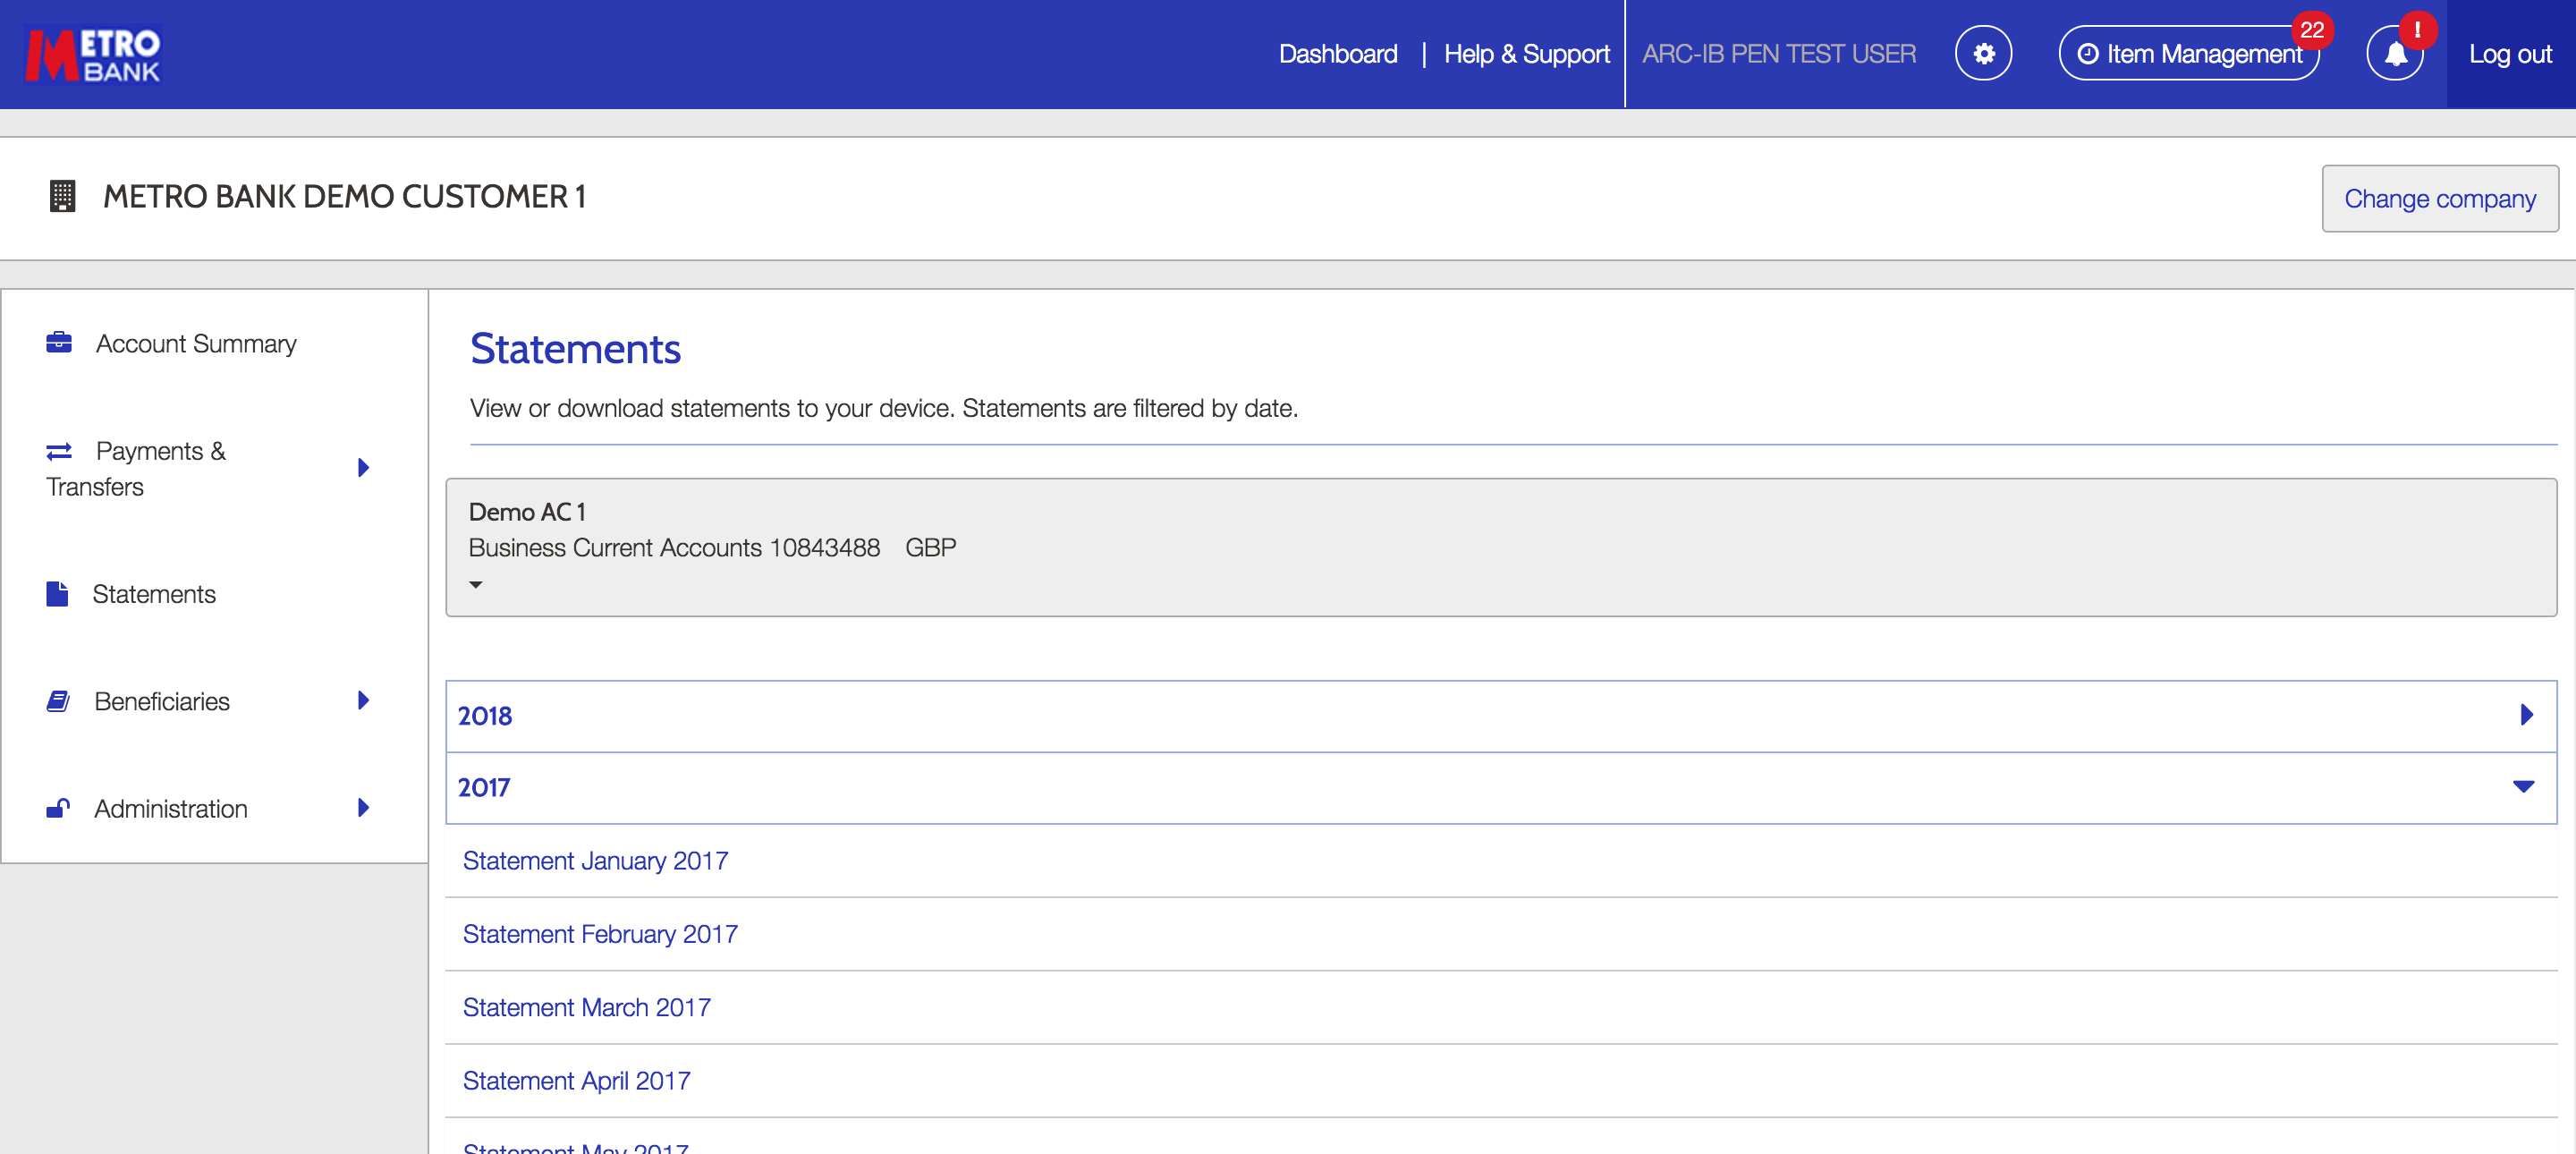Screen dimensions: 2576x1154
Task: Click account number 10843488 text
Action: (x=825, y=548)
